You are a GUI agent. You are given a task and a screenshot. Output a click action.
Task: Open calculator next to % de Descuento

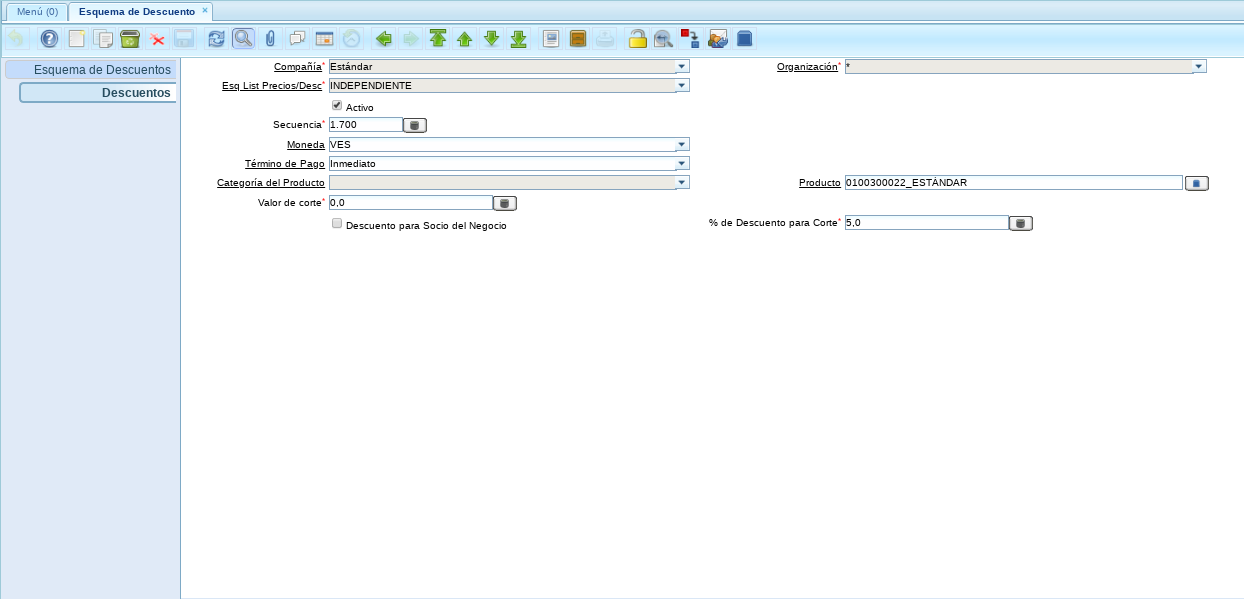pyautogui.click(x=1021, y=223)
